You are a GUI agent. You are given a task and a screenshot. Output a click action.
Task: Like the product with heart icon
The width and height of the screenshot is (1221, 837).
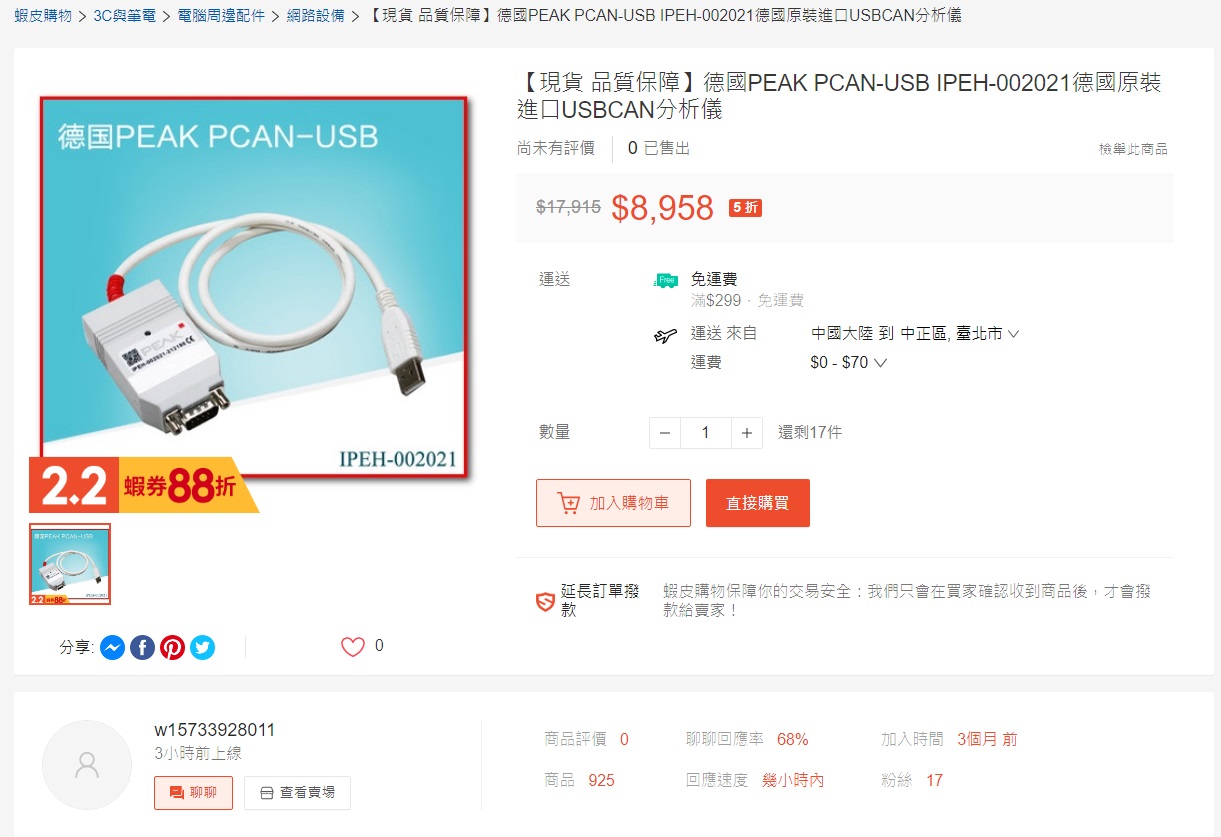point(353,647)
